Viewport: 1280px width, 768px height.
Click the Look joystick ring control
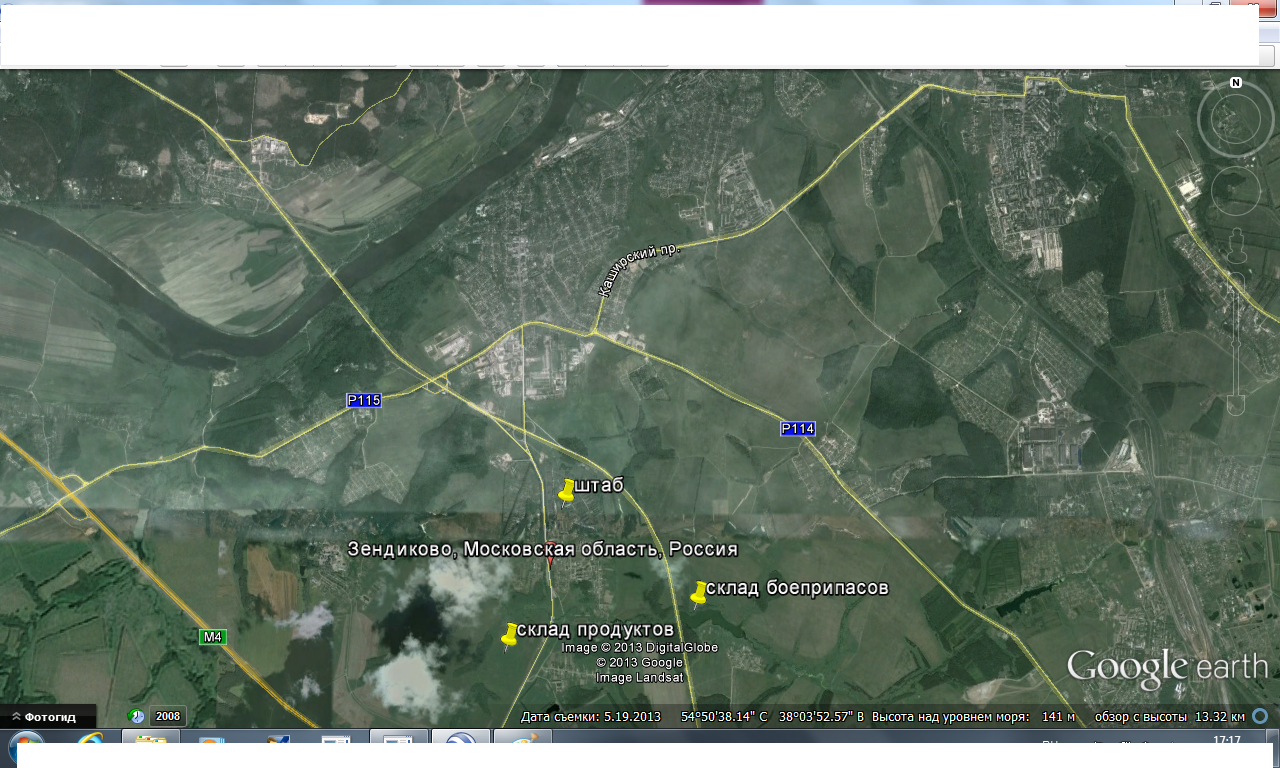pos(1235,119)
